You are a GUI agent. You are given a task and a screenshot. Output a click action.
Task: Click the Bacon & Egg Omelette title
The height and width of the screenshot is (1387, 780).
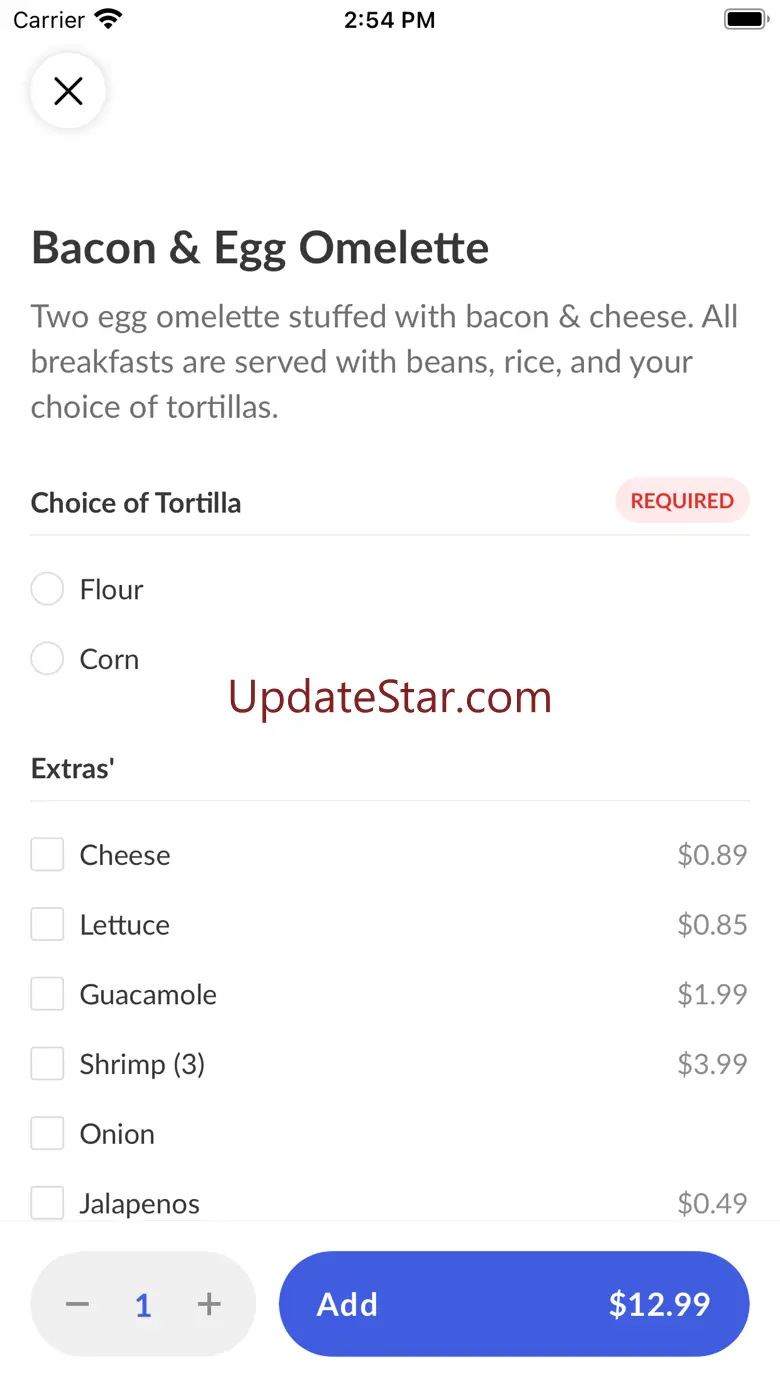(260, 248)
